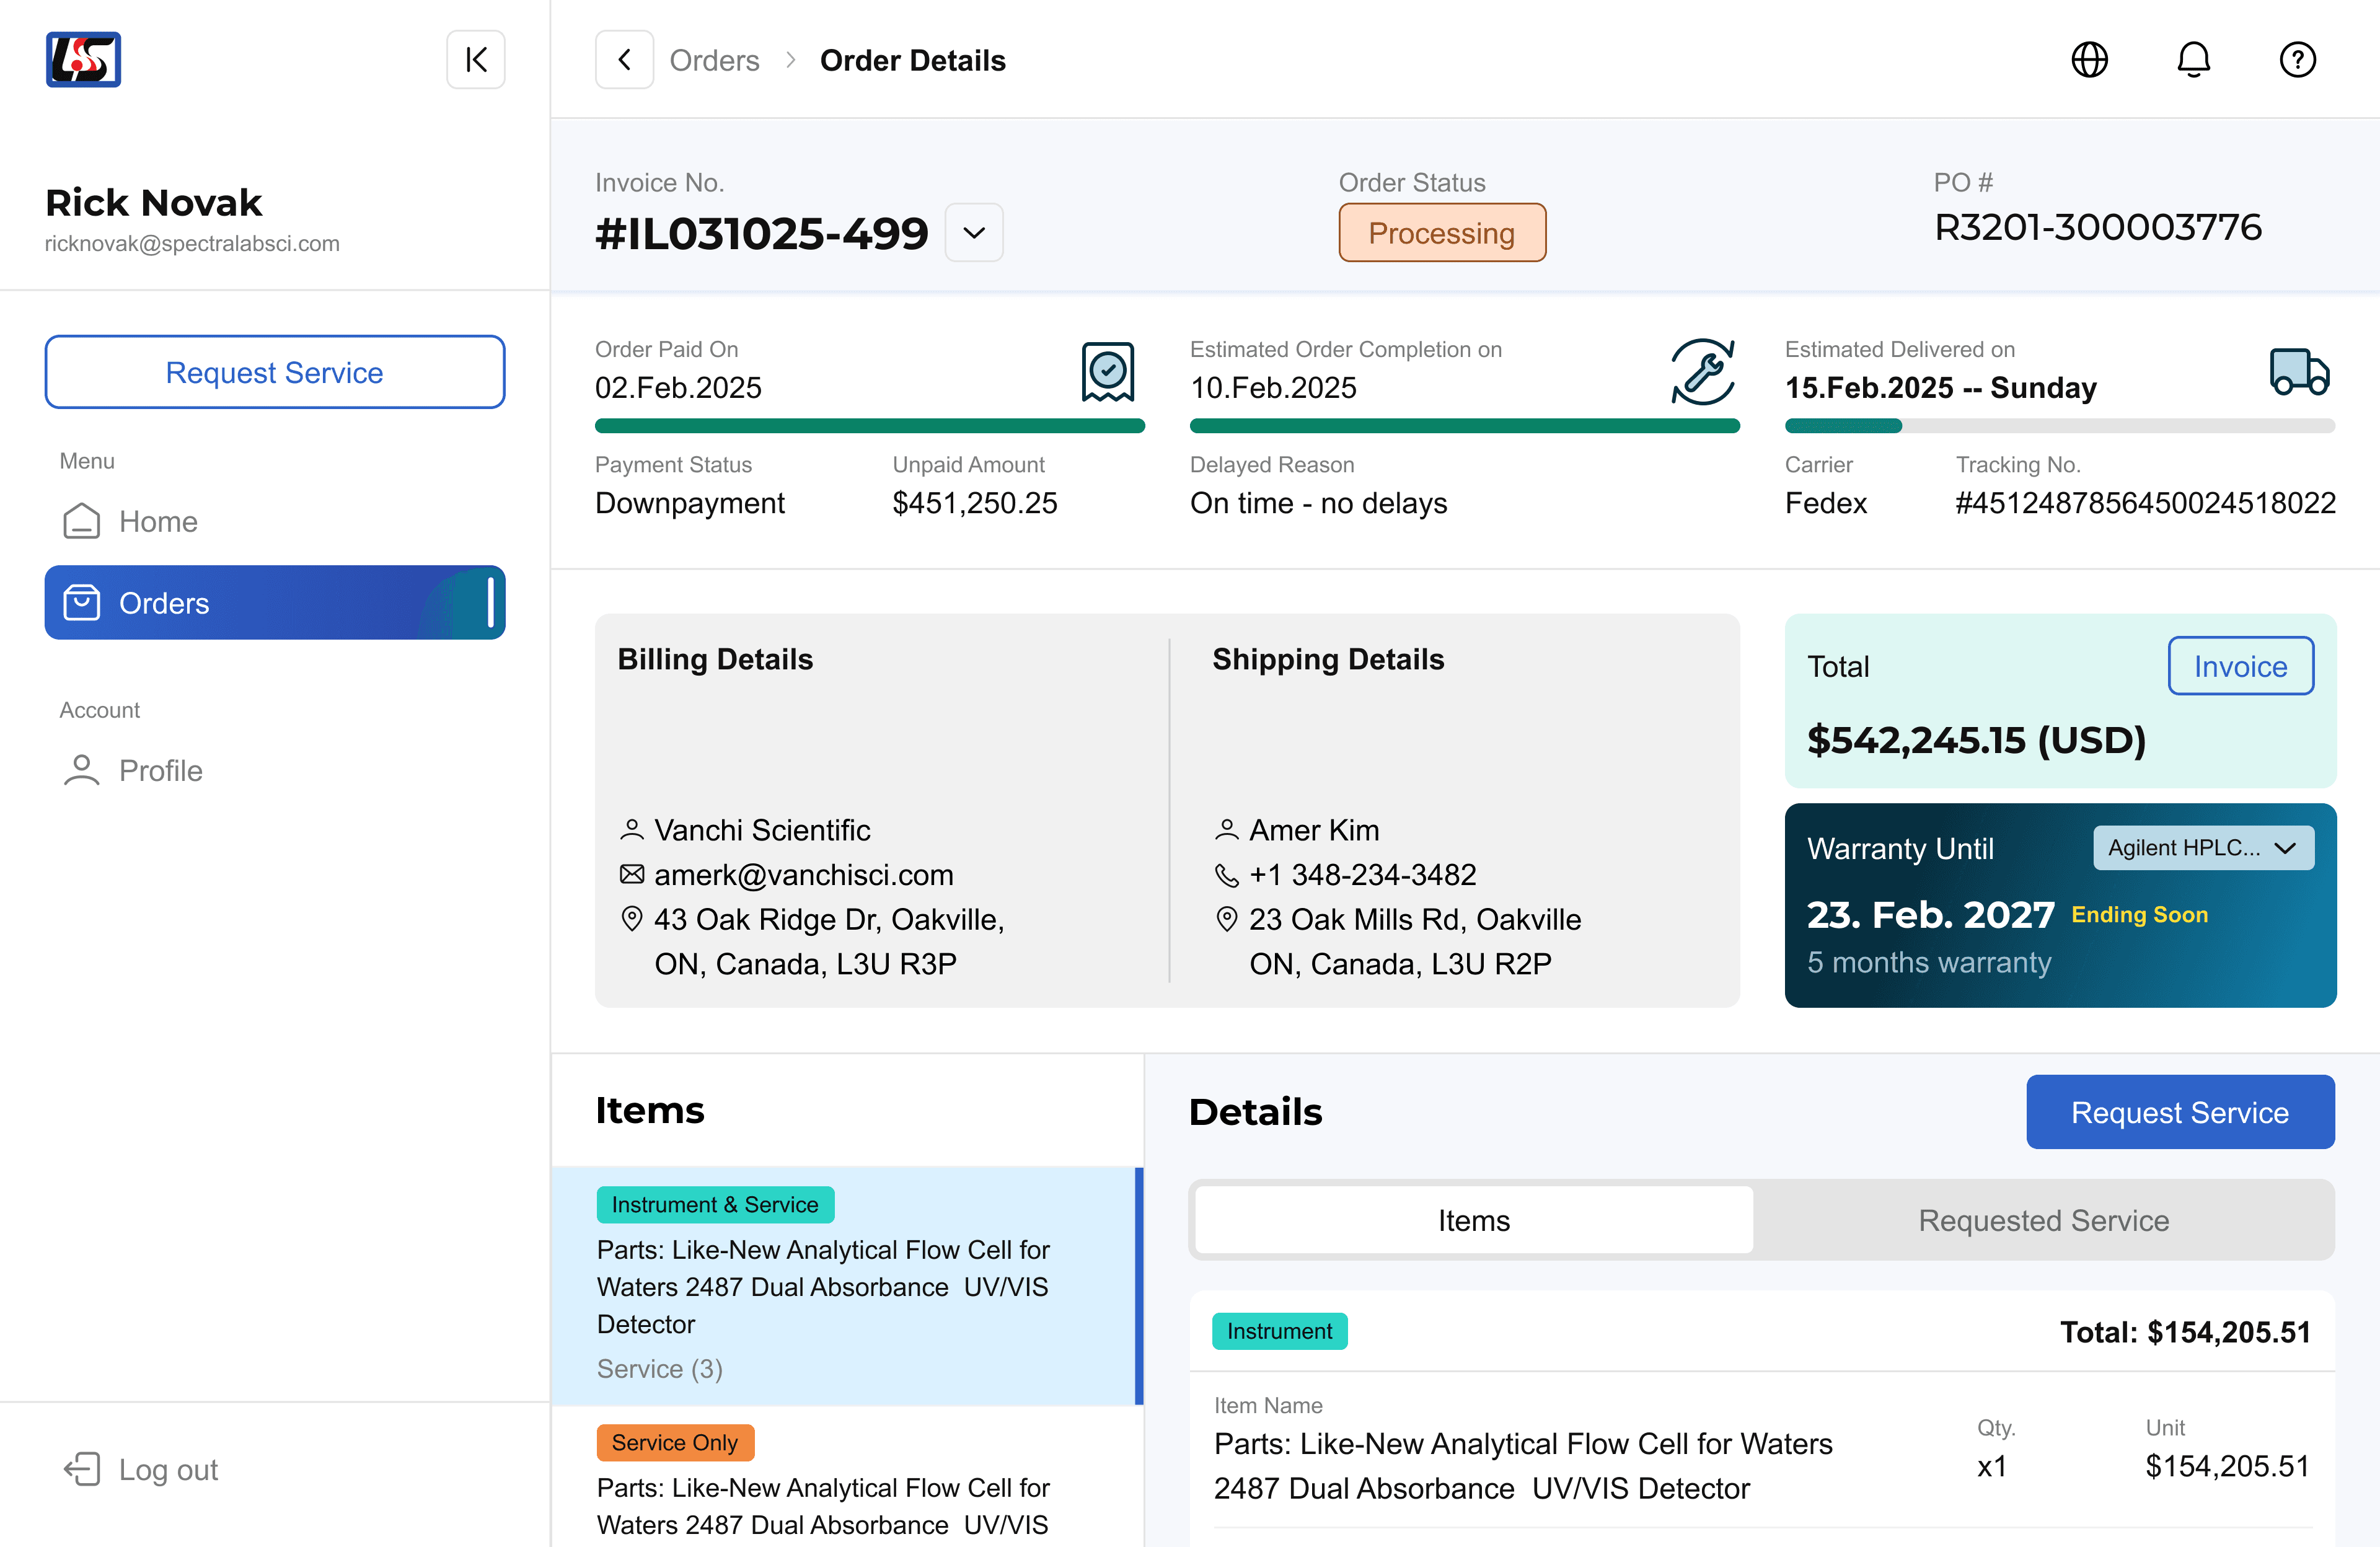Click the help question mark icon
Screen dimensions: 2380x1547
point(2297,60)
